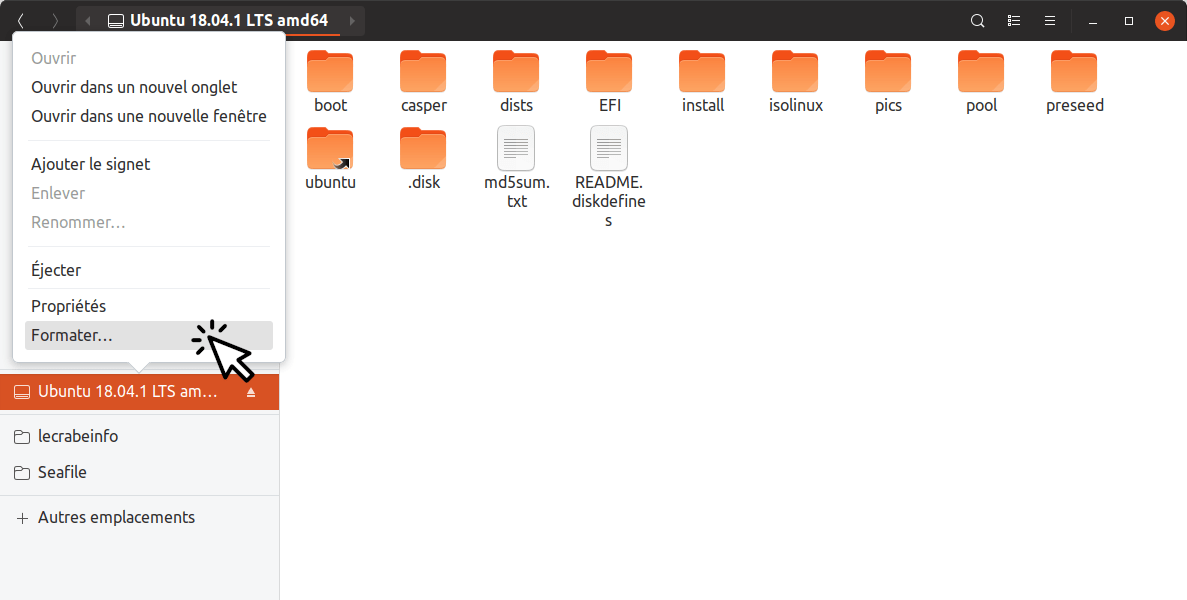Screen dimensions: 1187x600
Task: Open Seafile bookmark in sidebar
Action: 139,472
